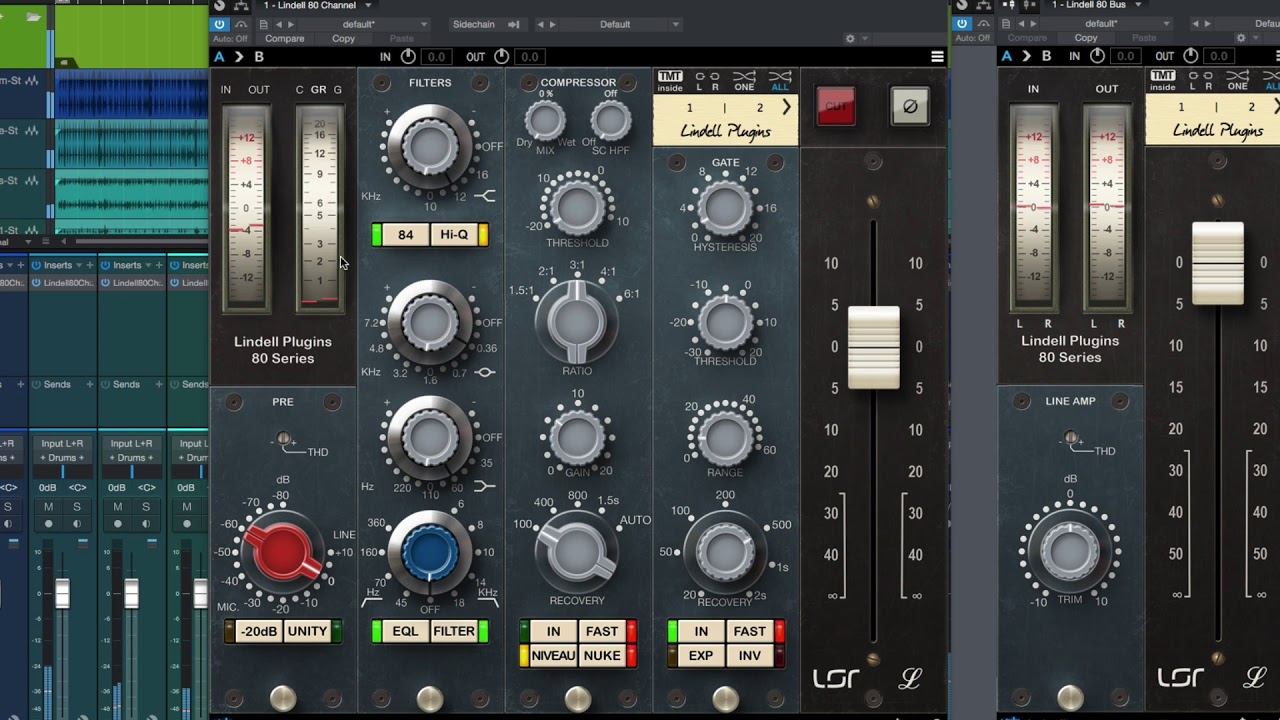Click the next channel arrow on Lindell scribble strip

(786, 108)
